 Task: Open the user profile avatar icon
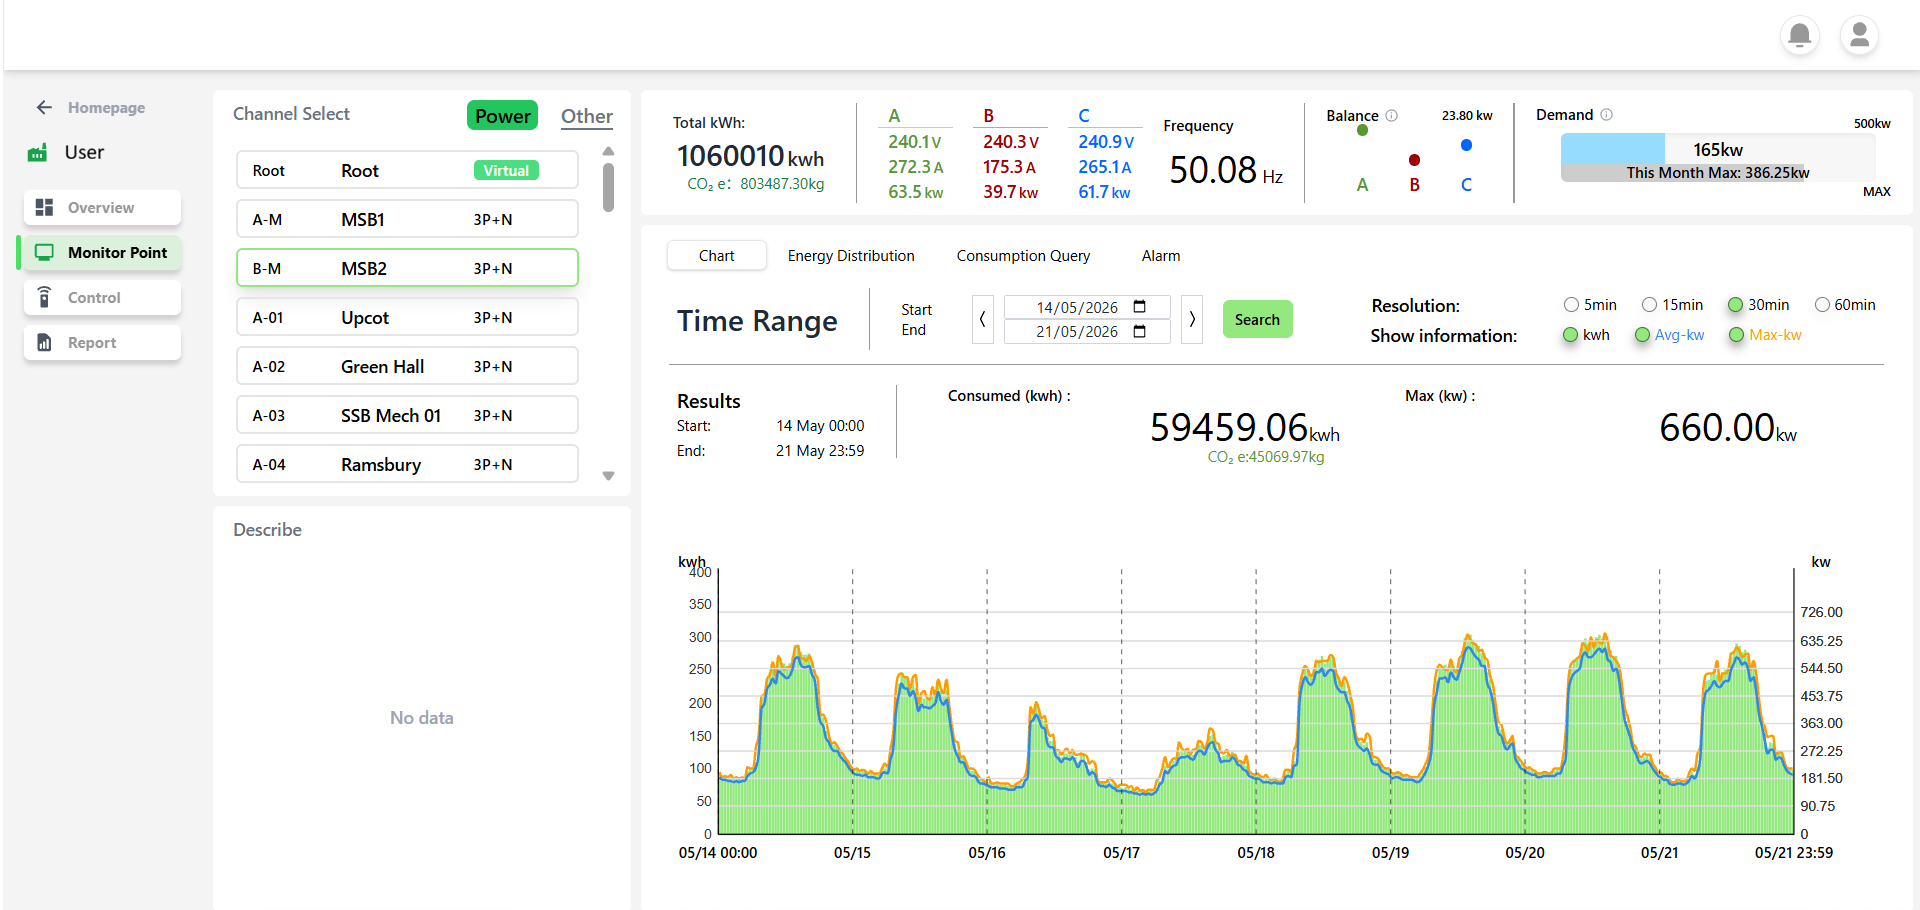click(1859, 35)
